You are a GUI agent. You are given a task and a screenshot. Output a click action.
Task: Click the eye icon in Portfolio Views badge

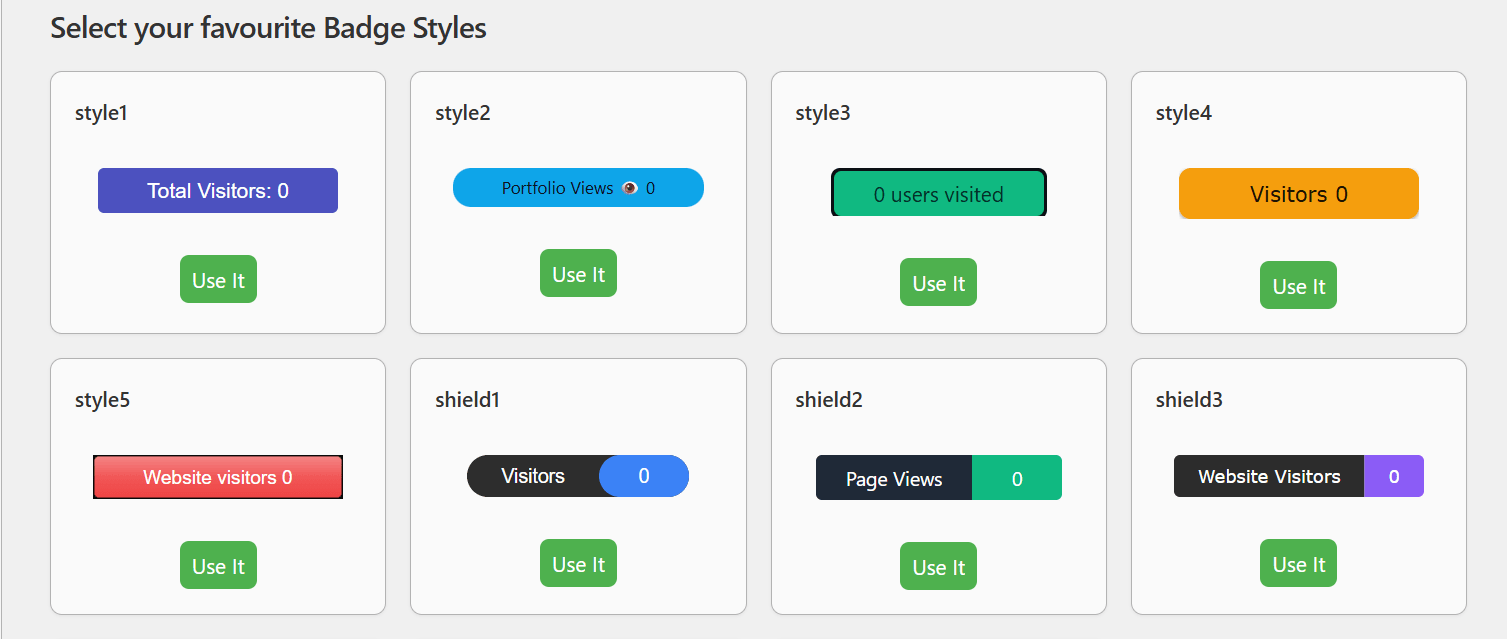(x=630, y=188)
